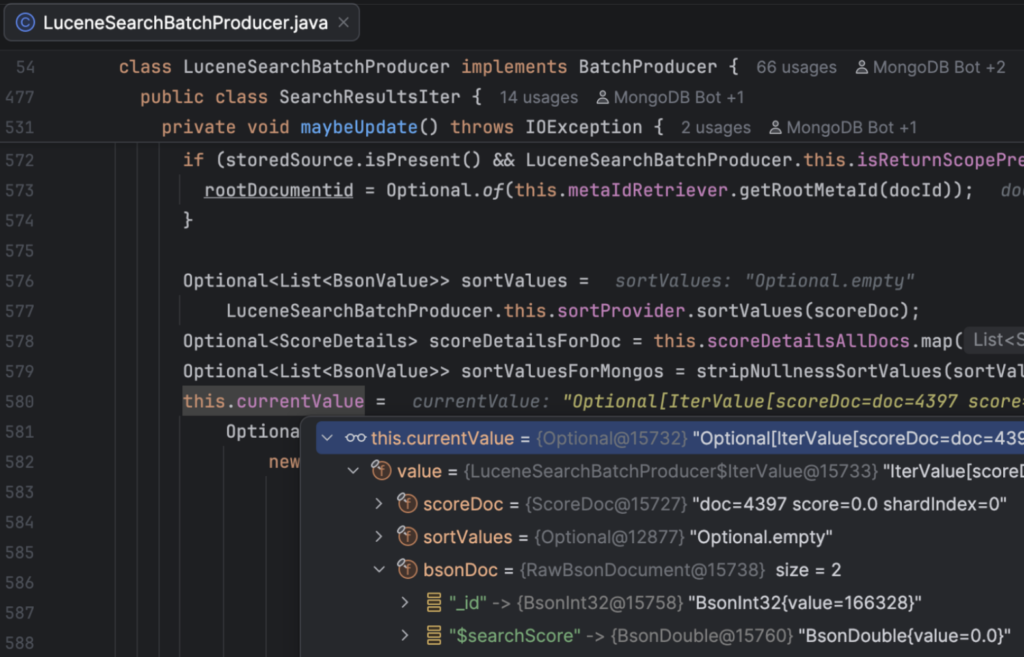
Task: Click the metaIdRetriever field on line 573
Action: tap(647, 191)
